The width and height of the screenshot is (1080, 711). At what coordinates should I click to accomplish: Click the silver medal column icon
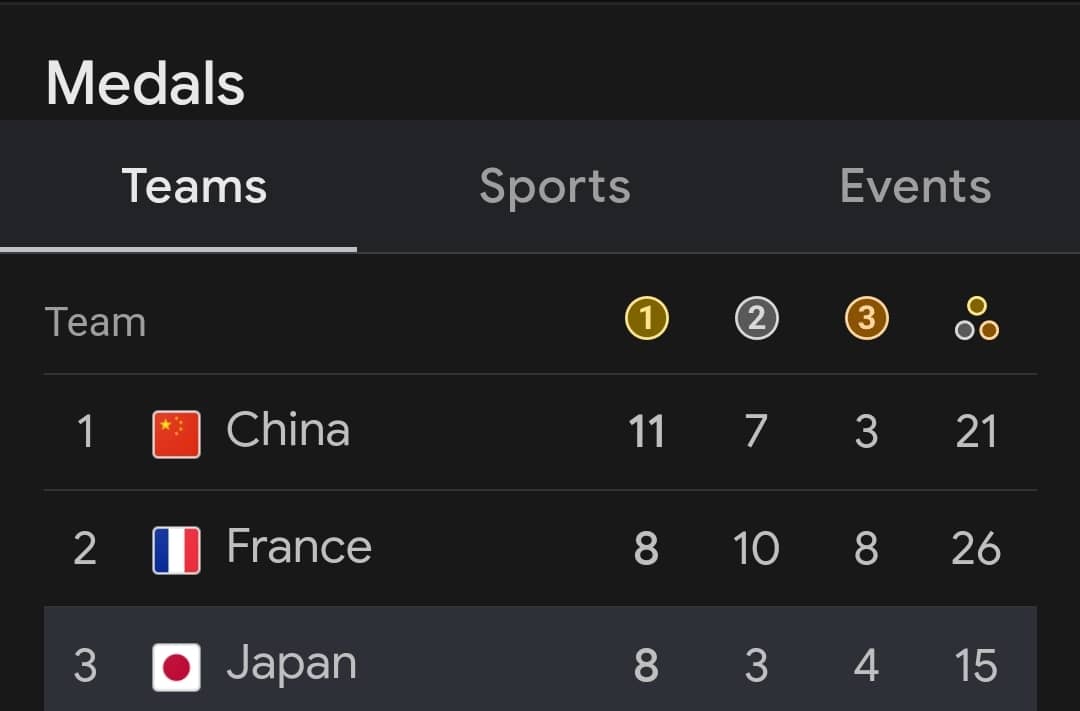click(x=756, y=318)
